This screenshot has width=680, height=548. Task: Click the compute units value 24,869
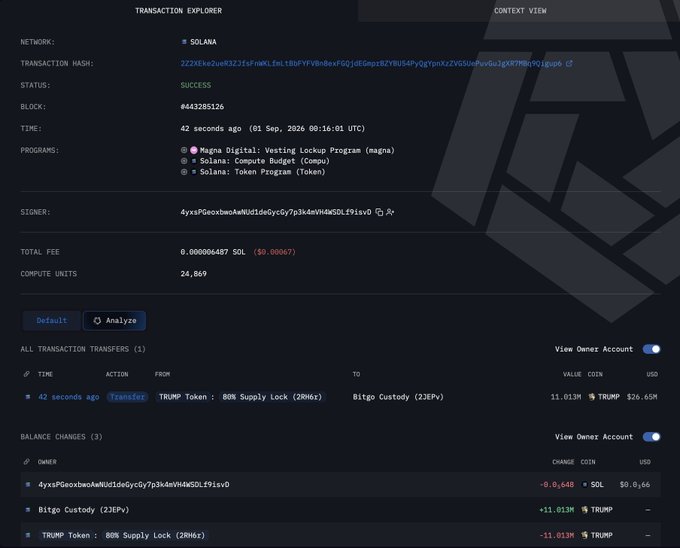coord(193,274)
